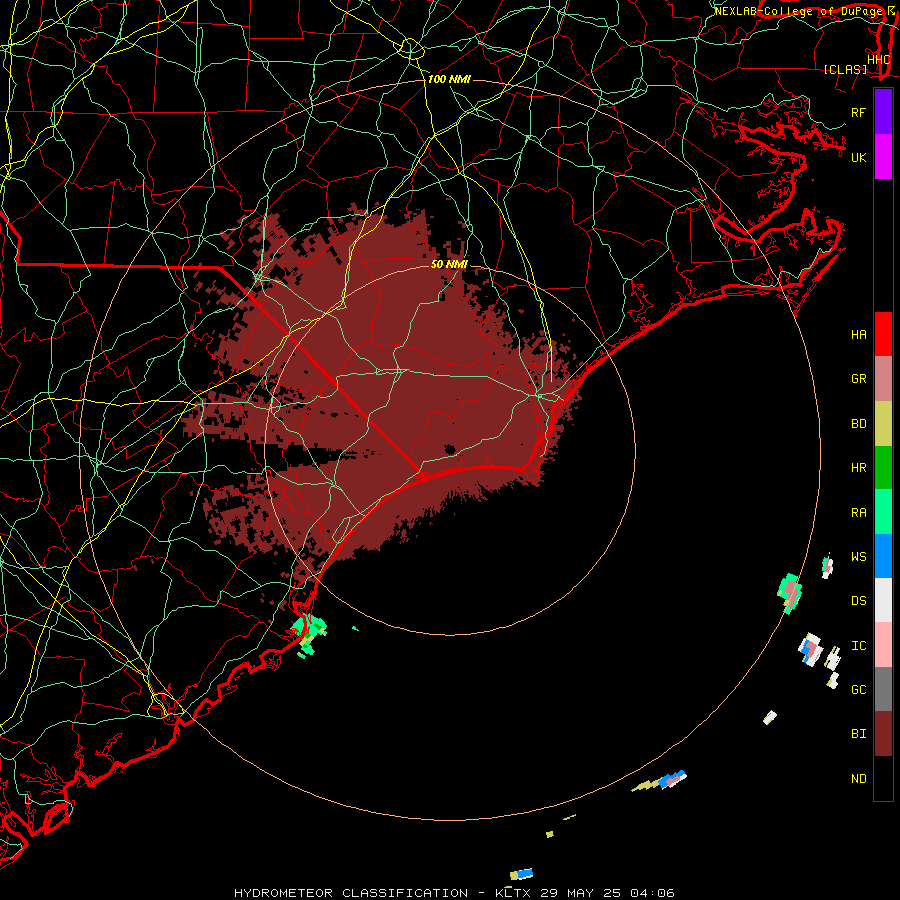900x900 pixels.
Task: Select the yellow BD legend swatch
Action: (x=883, y=423)
